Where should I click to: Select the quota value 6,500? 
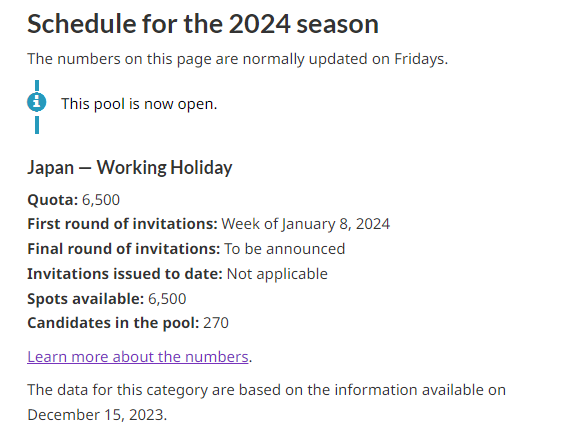[x=101, y=200]
